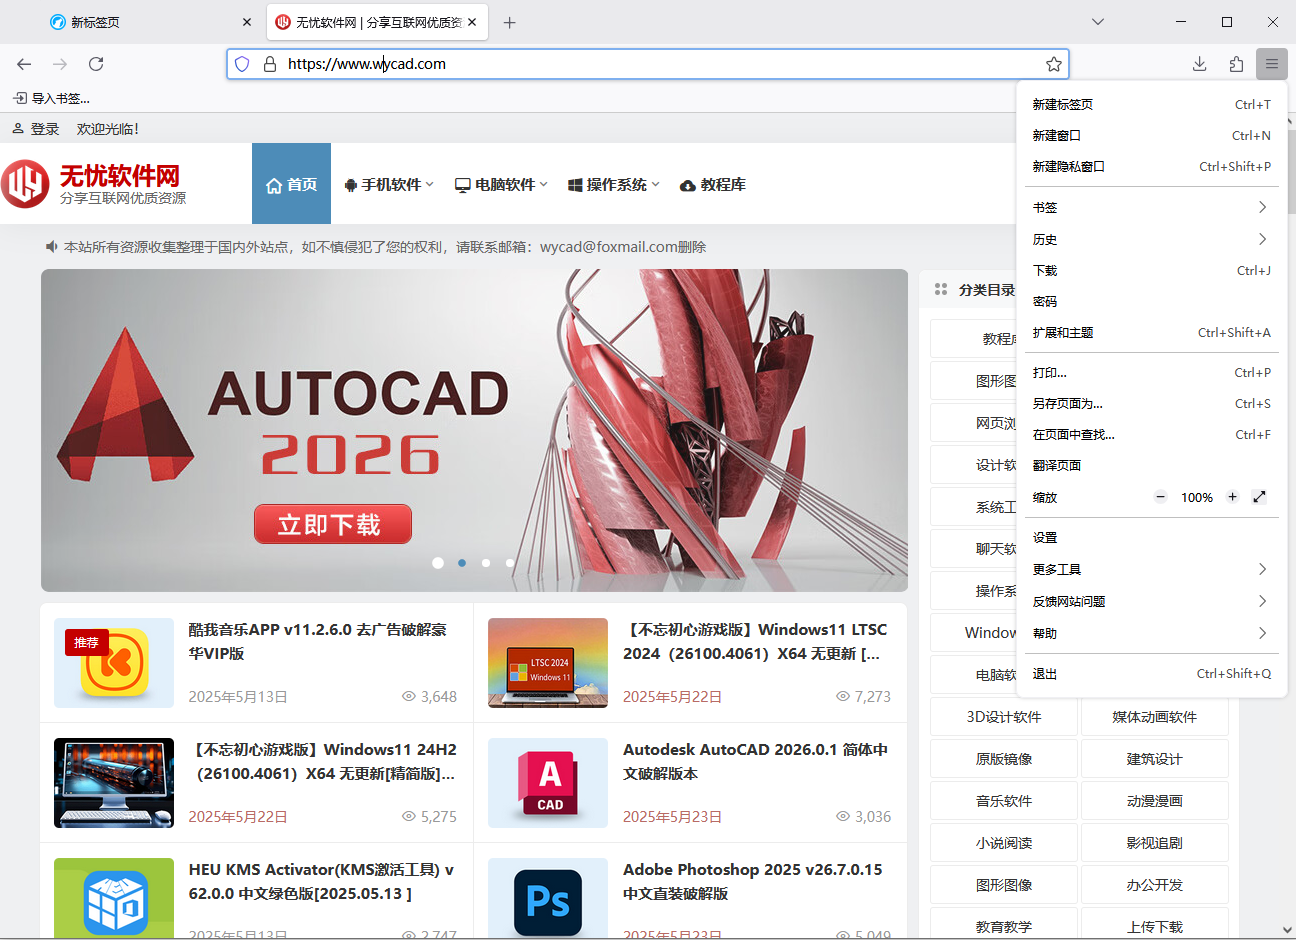Viewport: 1296px width, 940px height.
Task: Bookmark this page using the star icon
Action: 1053,63
